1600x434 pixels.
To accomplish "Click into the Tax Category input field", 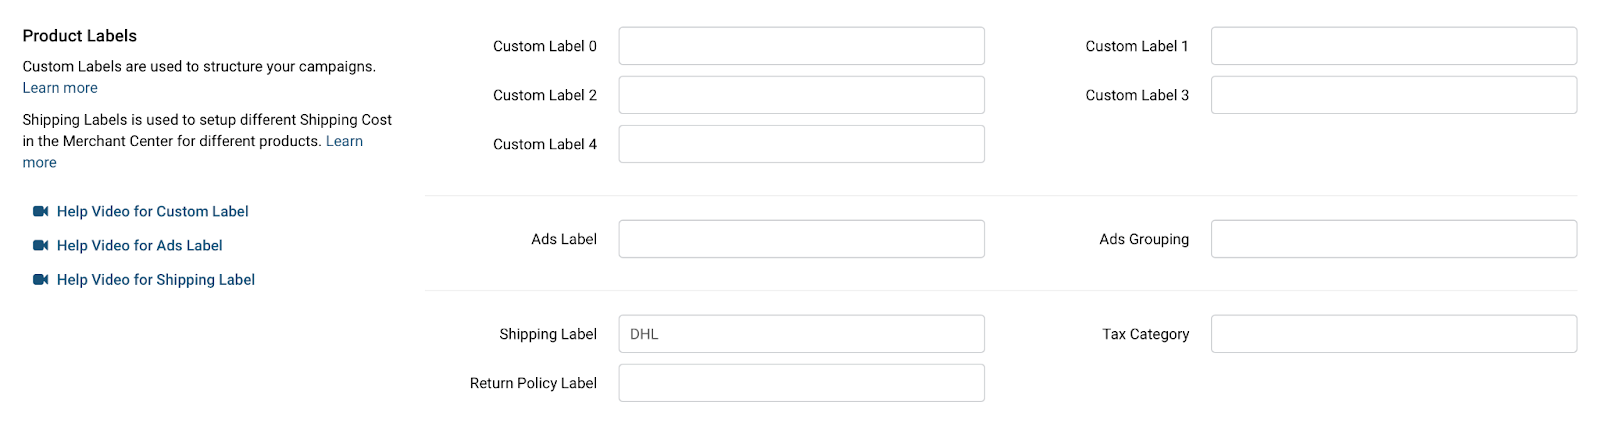I will tap(1393, 334).
